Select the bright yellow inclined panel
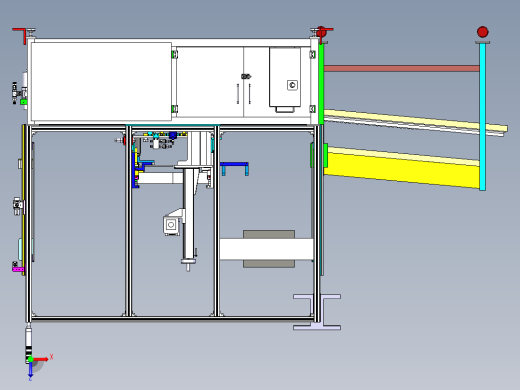This screenshot has height=390, width=520. [x=402, y=170]
